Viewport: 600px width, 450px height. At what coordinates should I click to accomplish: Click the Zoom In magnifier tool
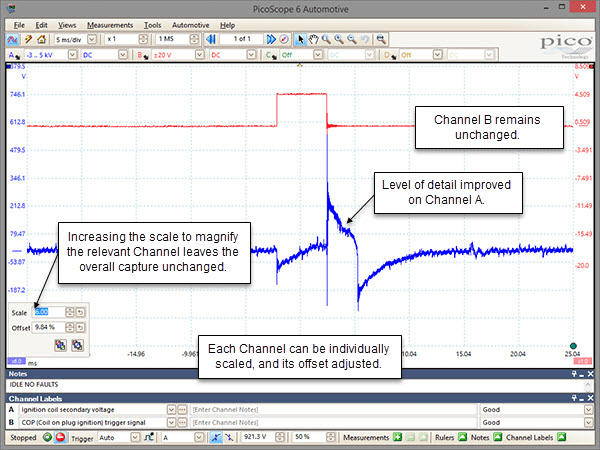coord(339,39)
